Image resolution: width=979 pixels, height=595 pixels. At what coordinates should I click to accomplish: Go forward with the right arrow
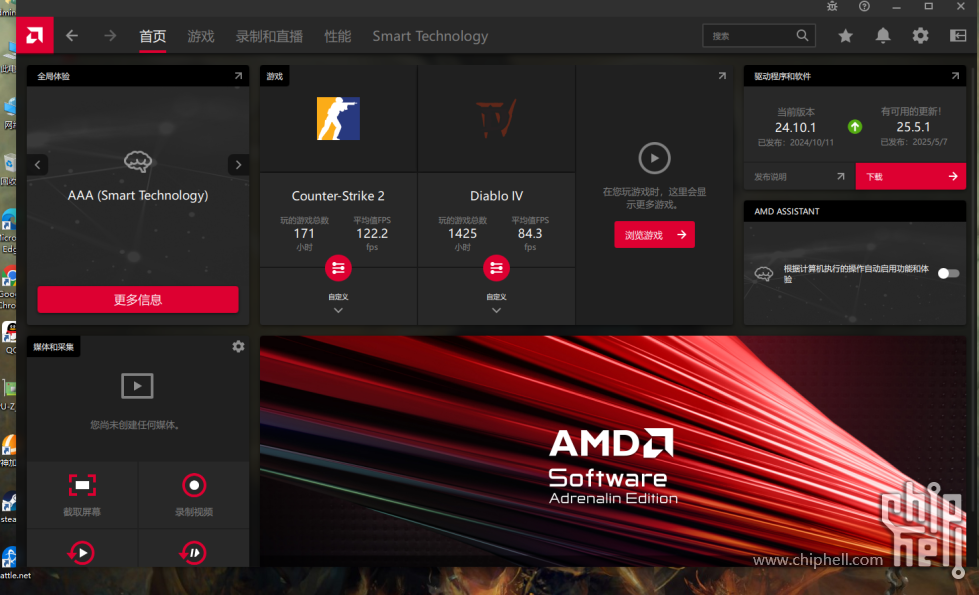[x=110, y=36]
